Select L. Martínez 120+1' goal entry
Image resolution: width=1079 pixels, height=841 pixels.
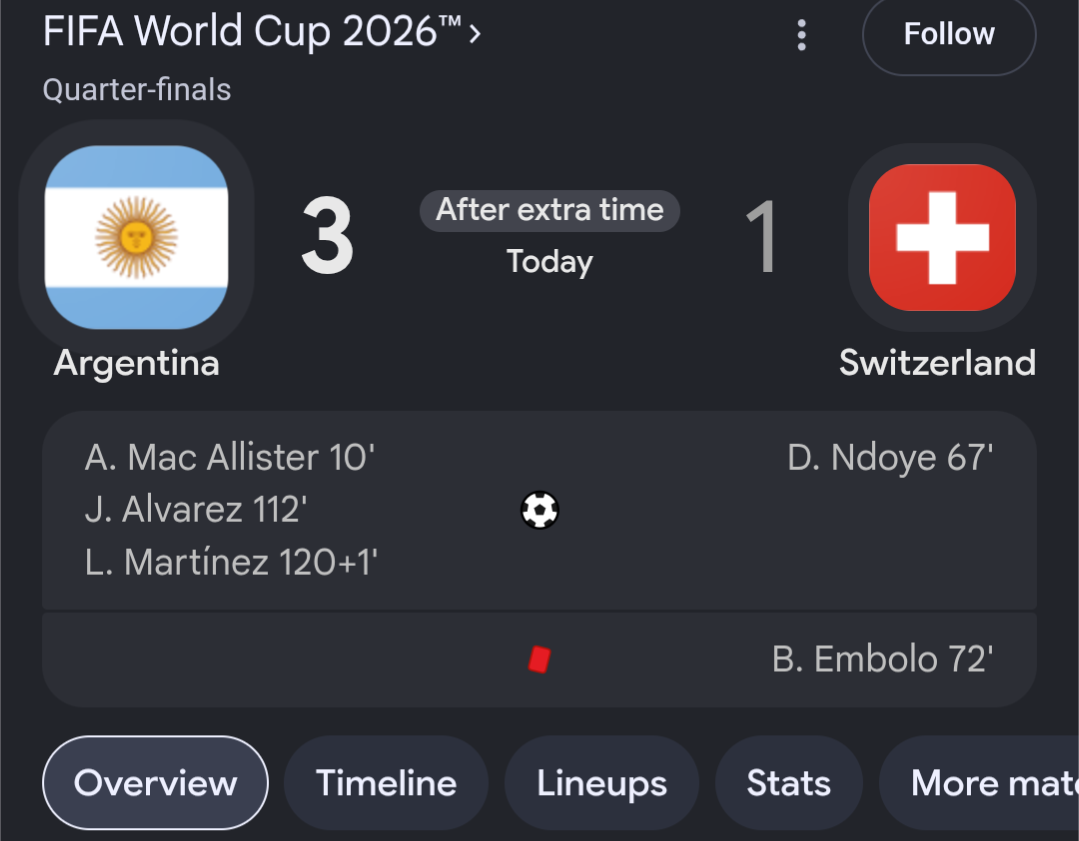231,562
